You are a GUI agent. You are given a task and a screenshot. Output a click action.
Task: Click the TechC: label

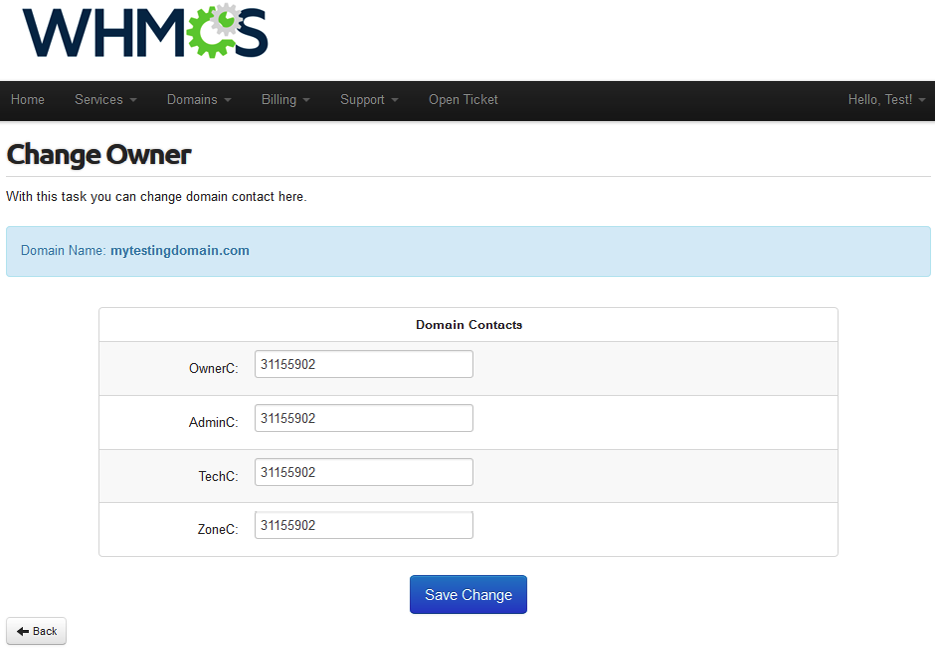pos(218,476)
